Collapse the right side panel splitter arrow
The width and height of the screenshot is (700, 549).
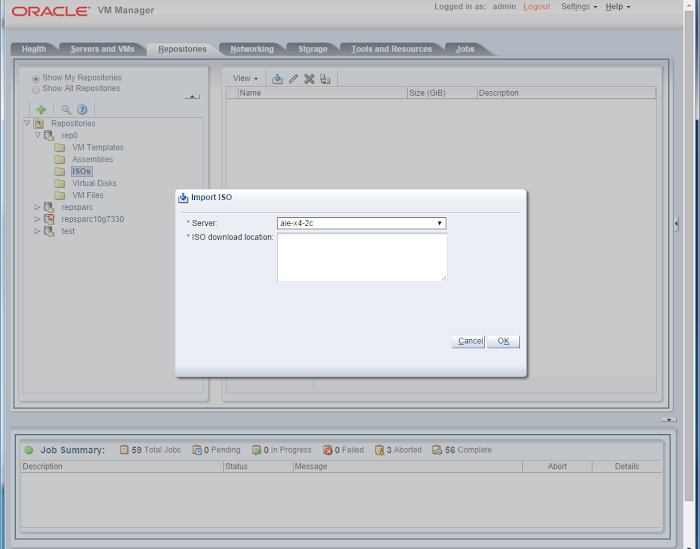[676, 223]
